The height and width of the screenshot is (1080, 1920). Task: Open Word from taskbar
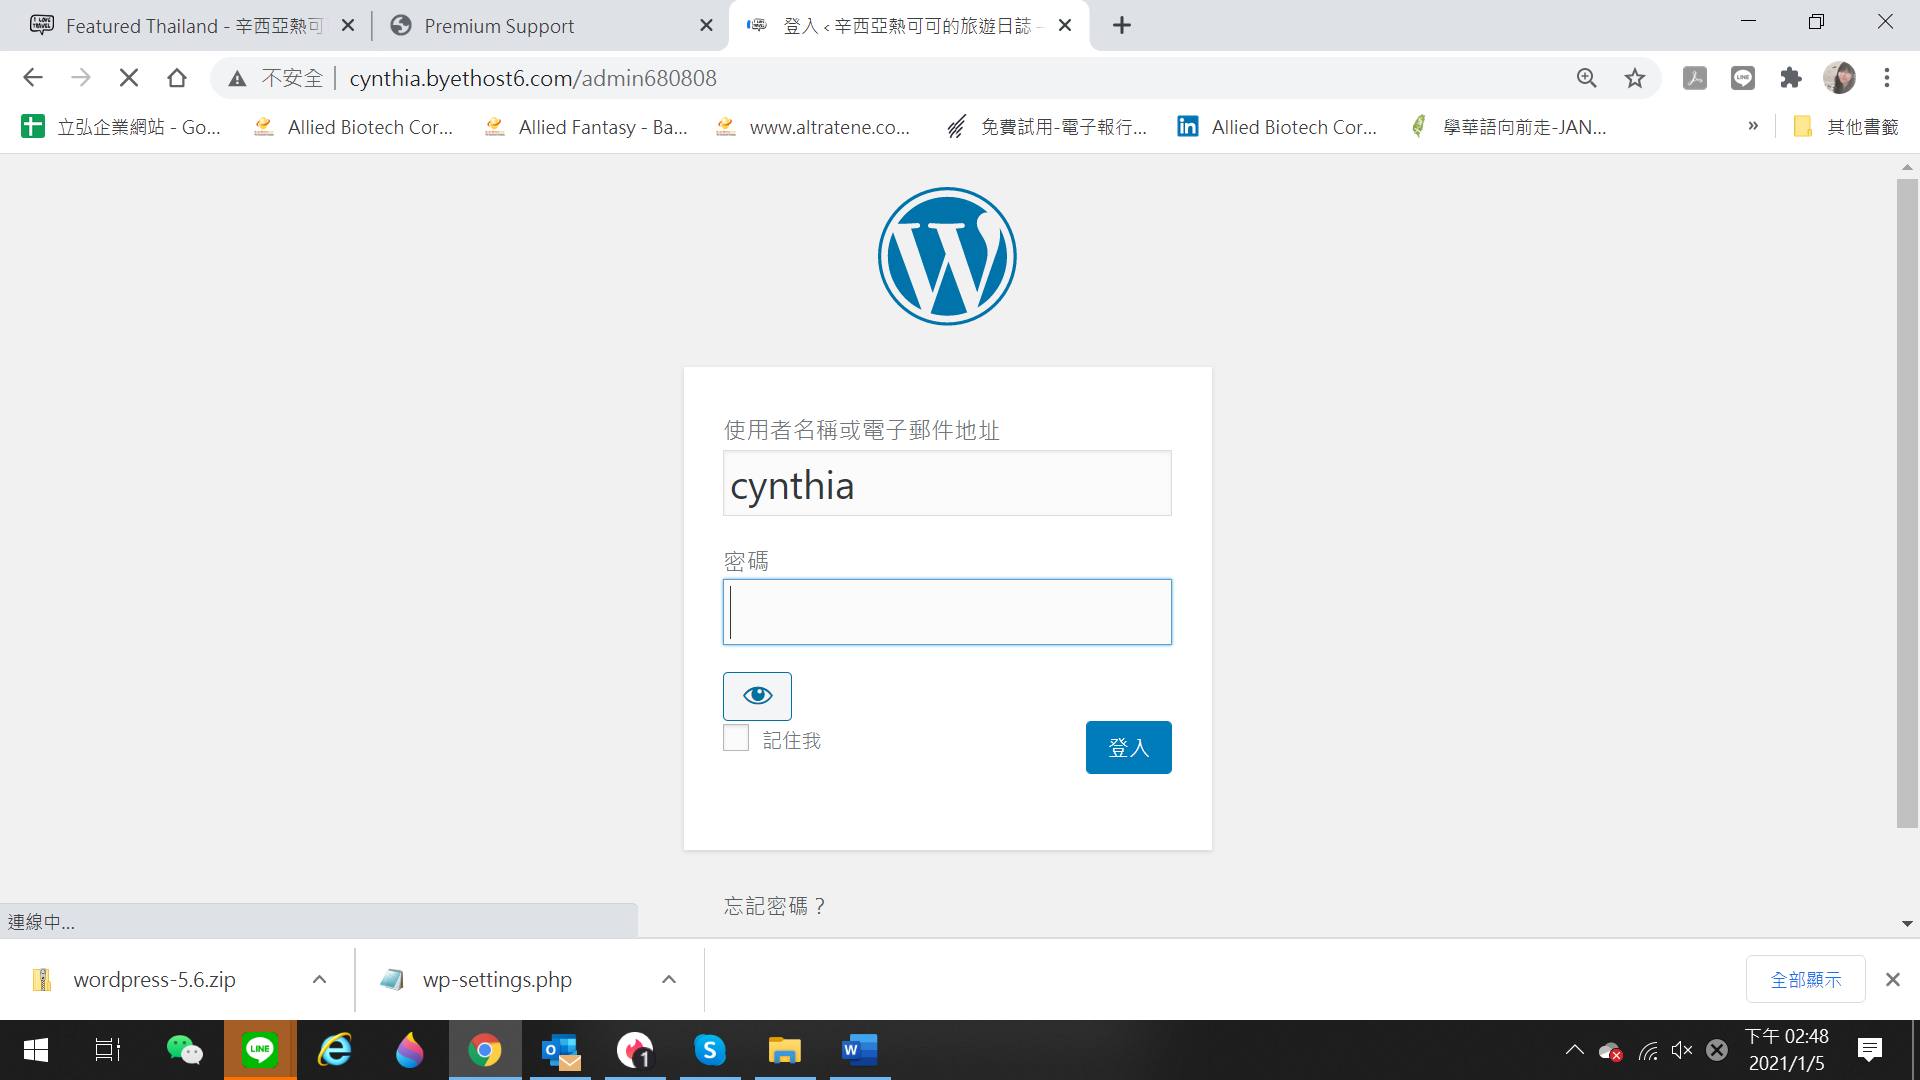click(860, 1050)
